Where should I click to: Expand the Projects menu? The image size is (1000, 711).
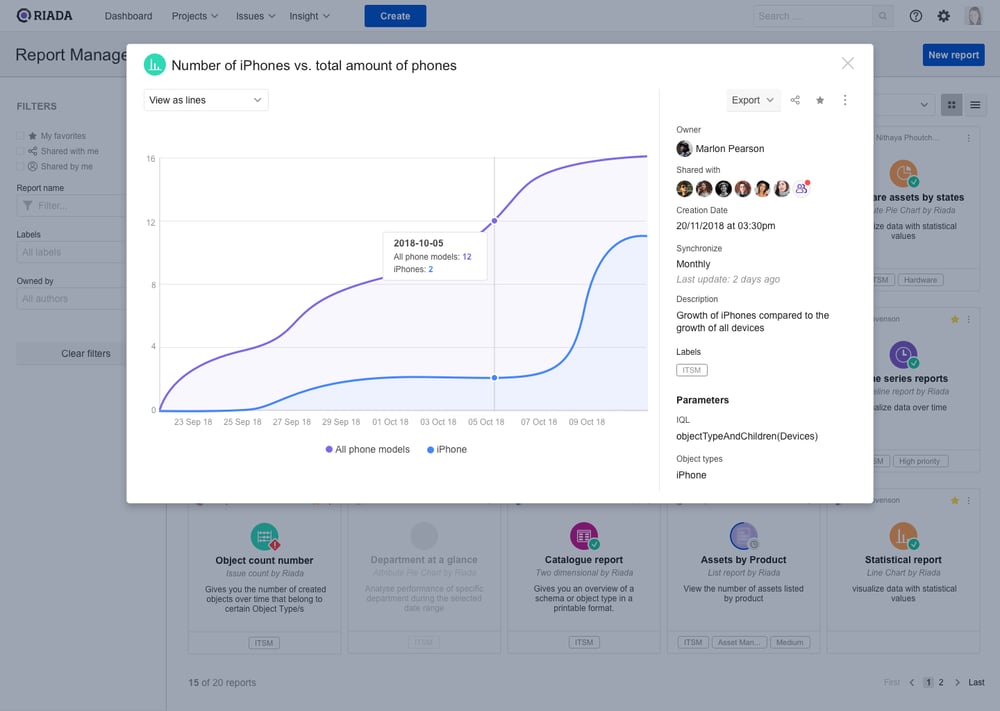click(195, 16)
